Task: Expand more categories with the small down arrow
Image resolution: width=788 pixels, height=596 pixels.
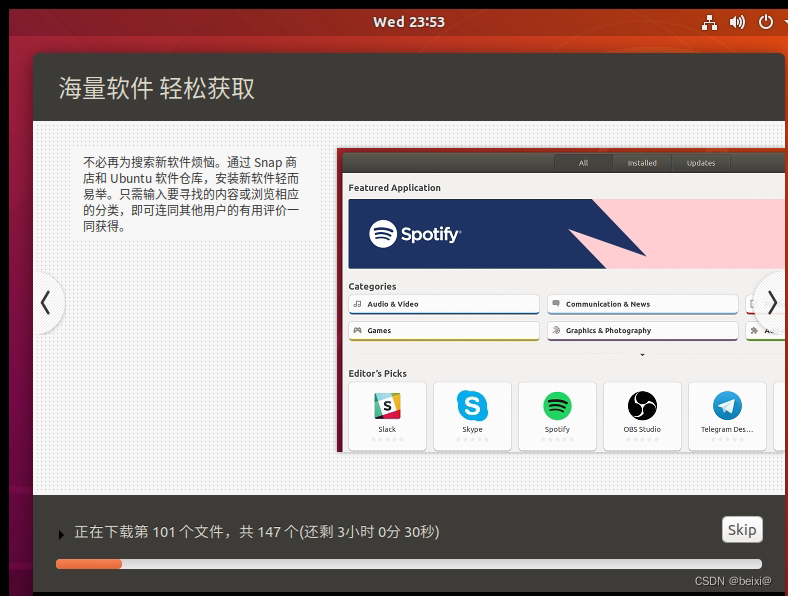Action: point(642,355)
